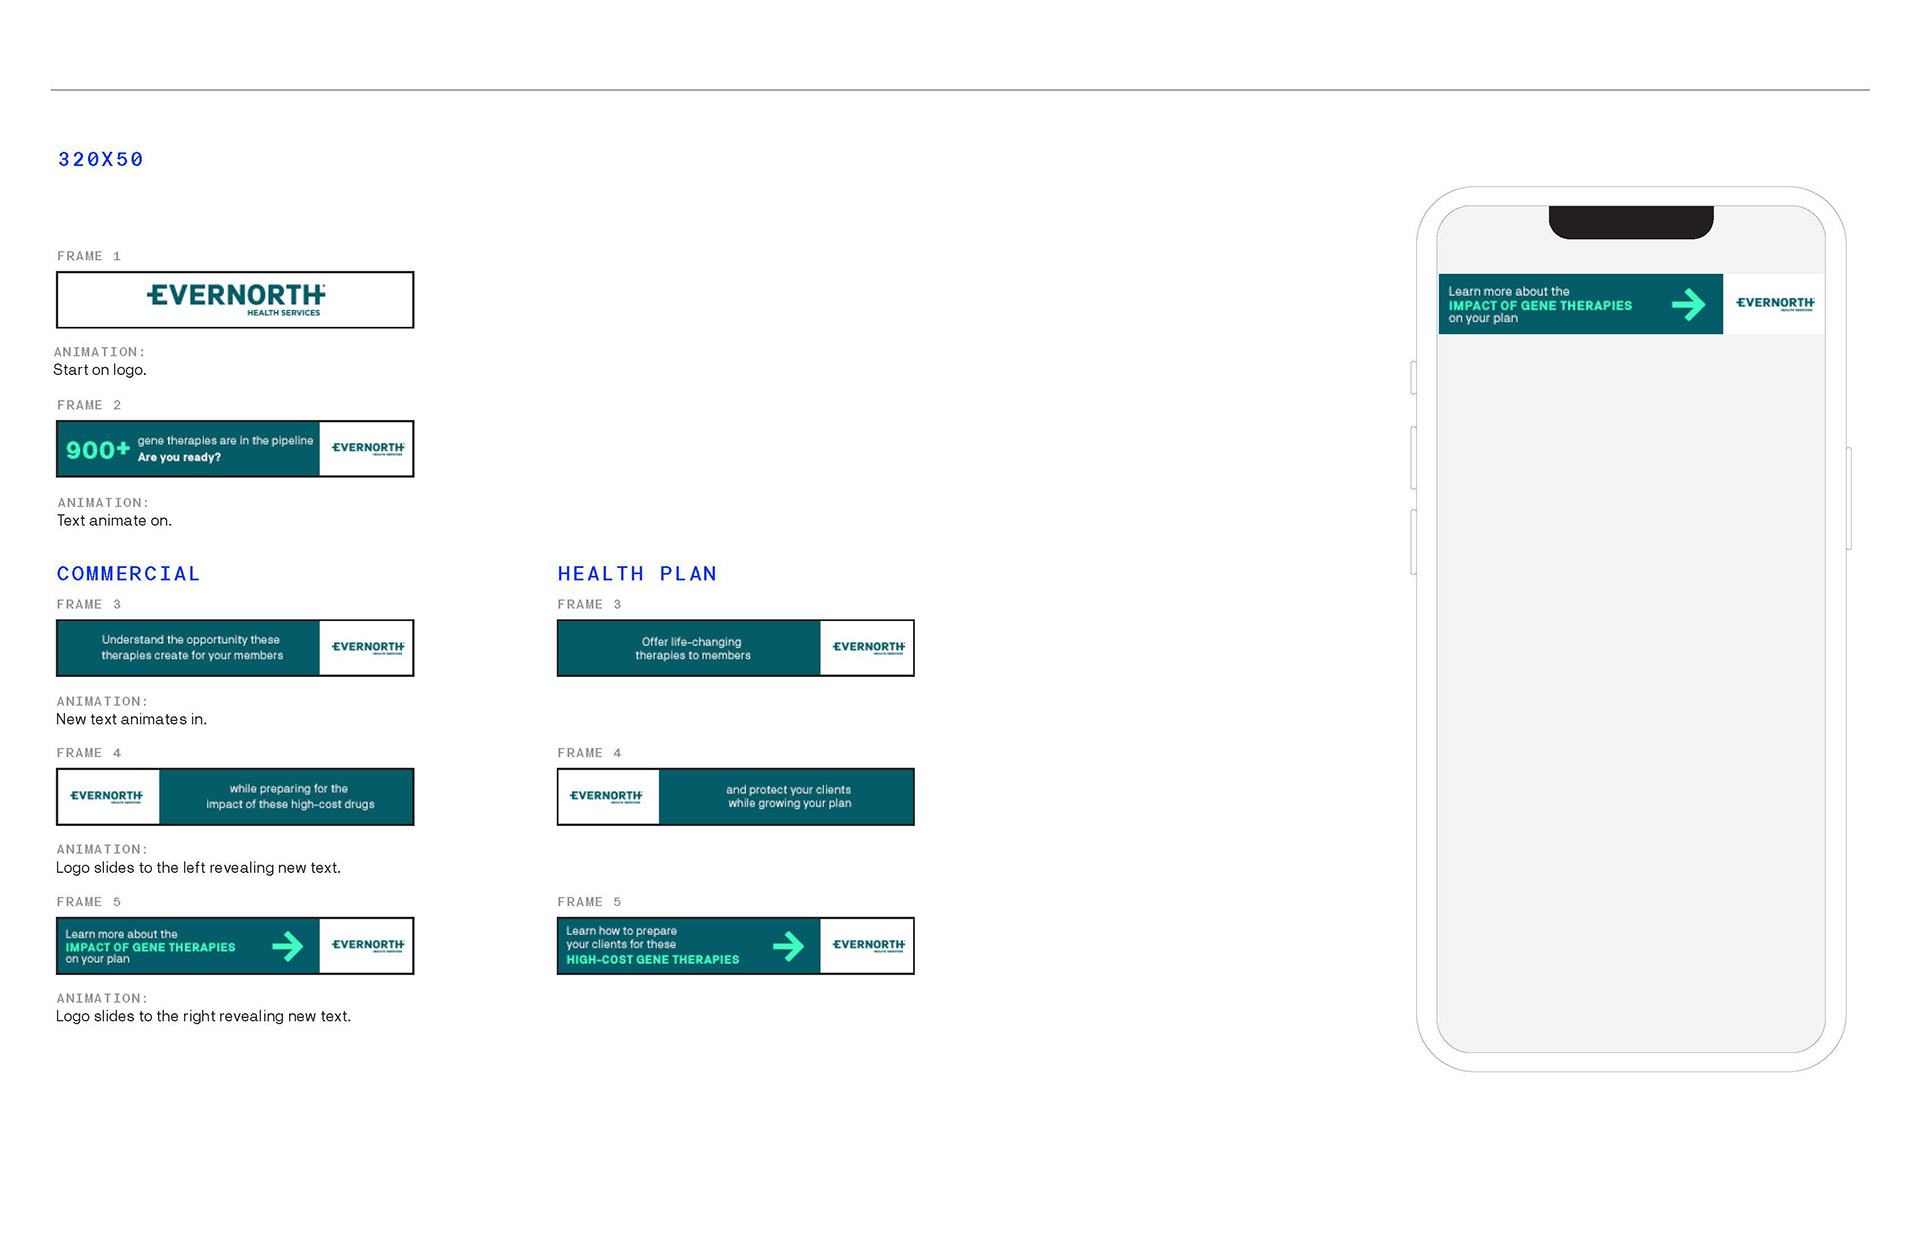Click the Frame 1 Evernorth logo banner

coord(235,300)
